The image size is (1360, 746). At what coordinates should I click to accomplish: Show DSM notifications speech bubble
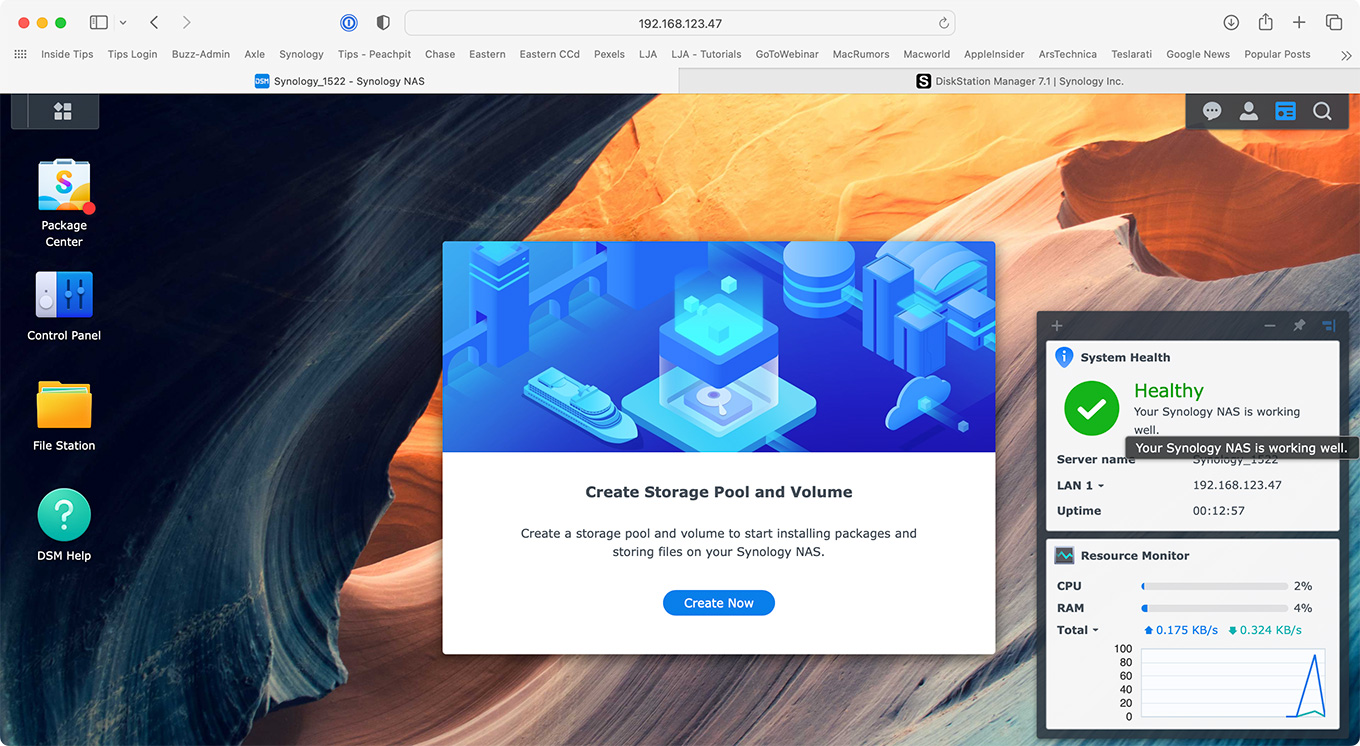tap(1212, 111)
